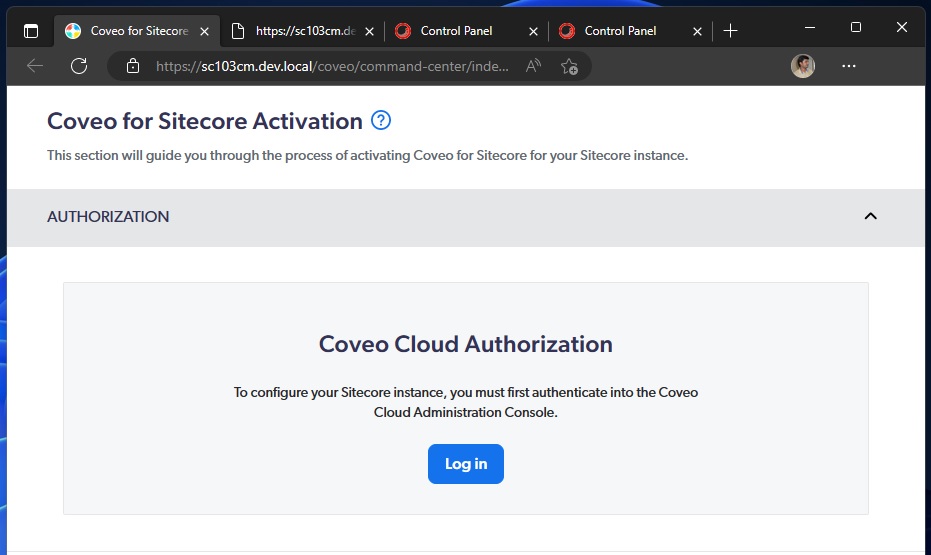This screenshot has height=555, width=931.
Task: Close the second Control Panel tab
Action: (x=697, y=31)
